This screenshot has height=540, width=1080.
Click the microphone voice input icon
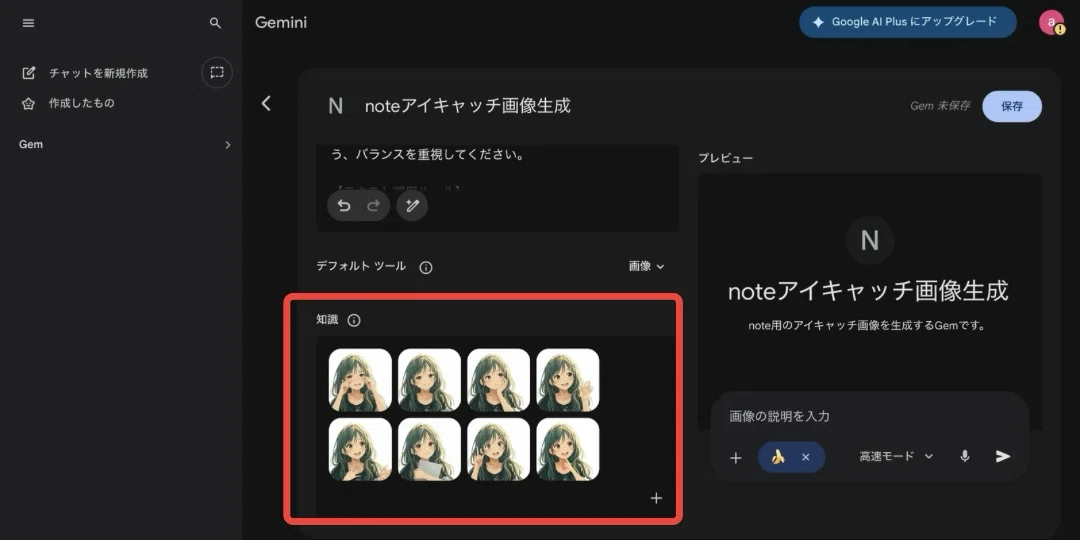(965, 457)
